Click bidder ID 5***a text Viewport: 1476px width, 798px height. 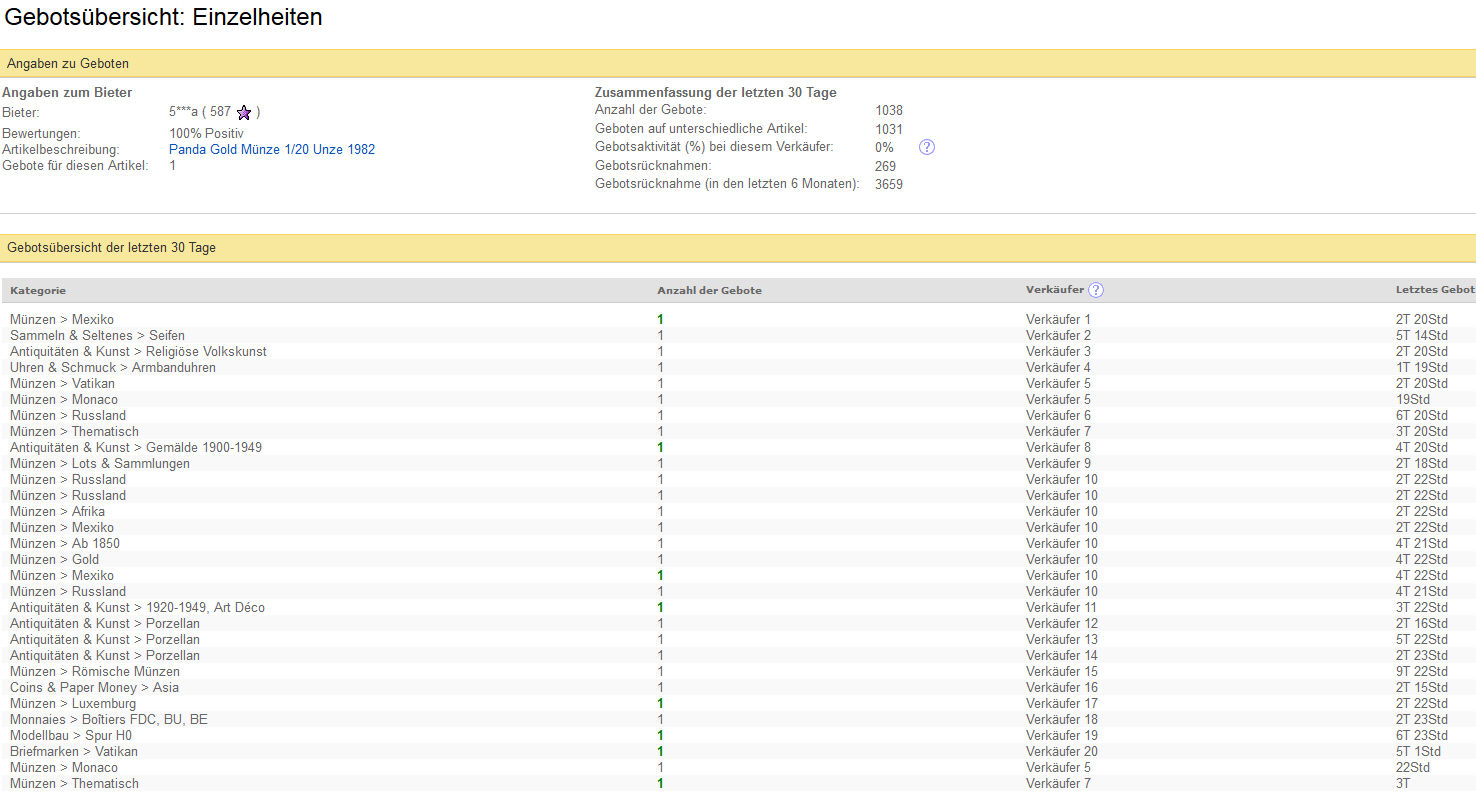pyautogui.click(x=183, y=112)
